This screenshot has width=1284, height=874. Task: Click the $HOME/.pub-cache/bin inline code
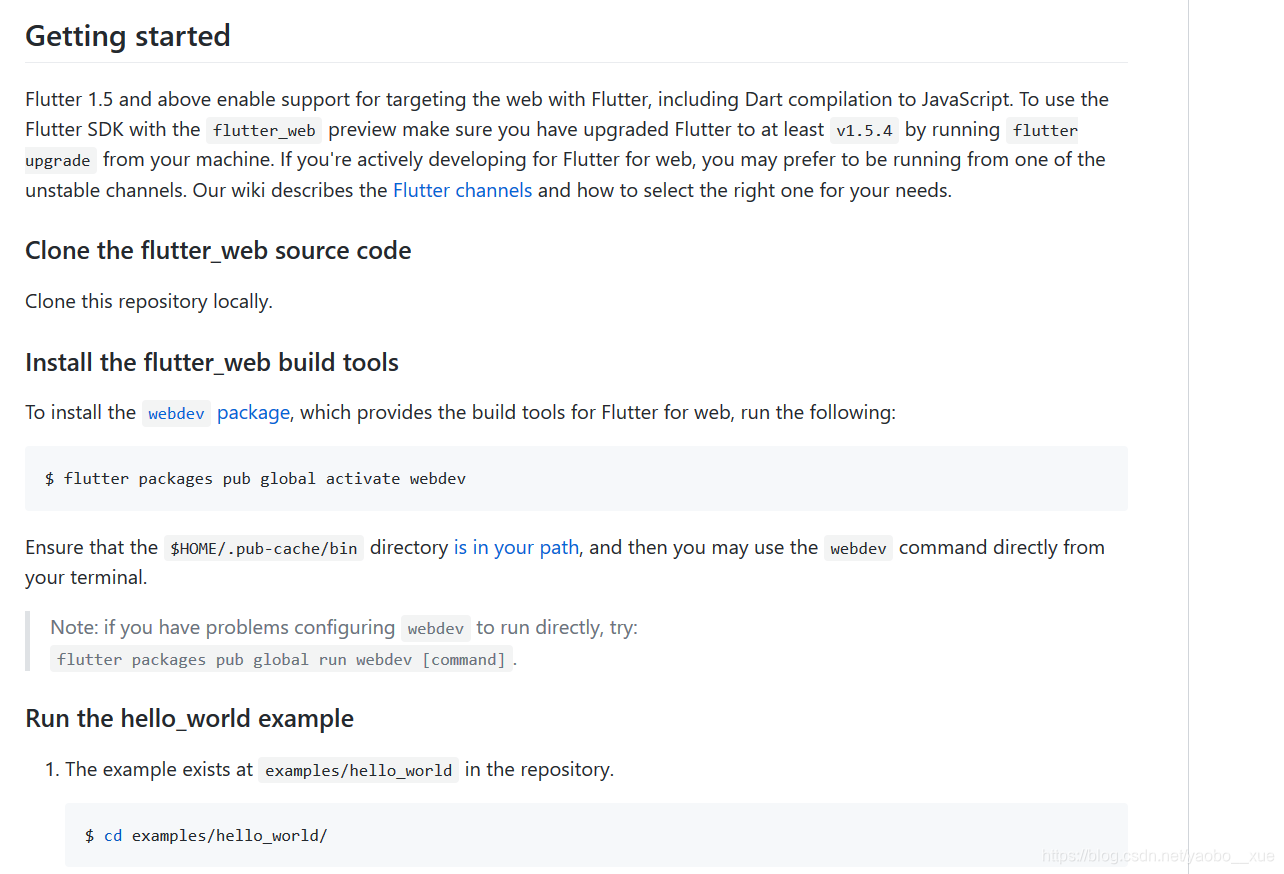pos(264,548)
